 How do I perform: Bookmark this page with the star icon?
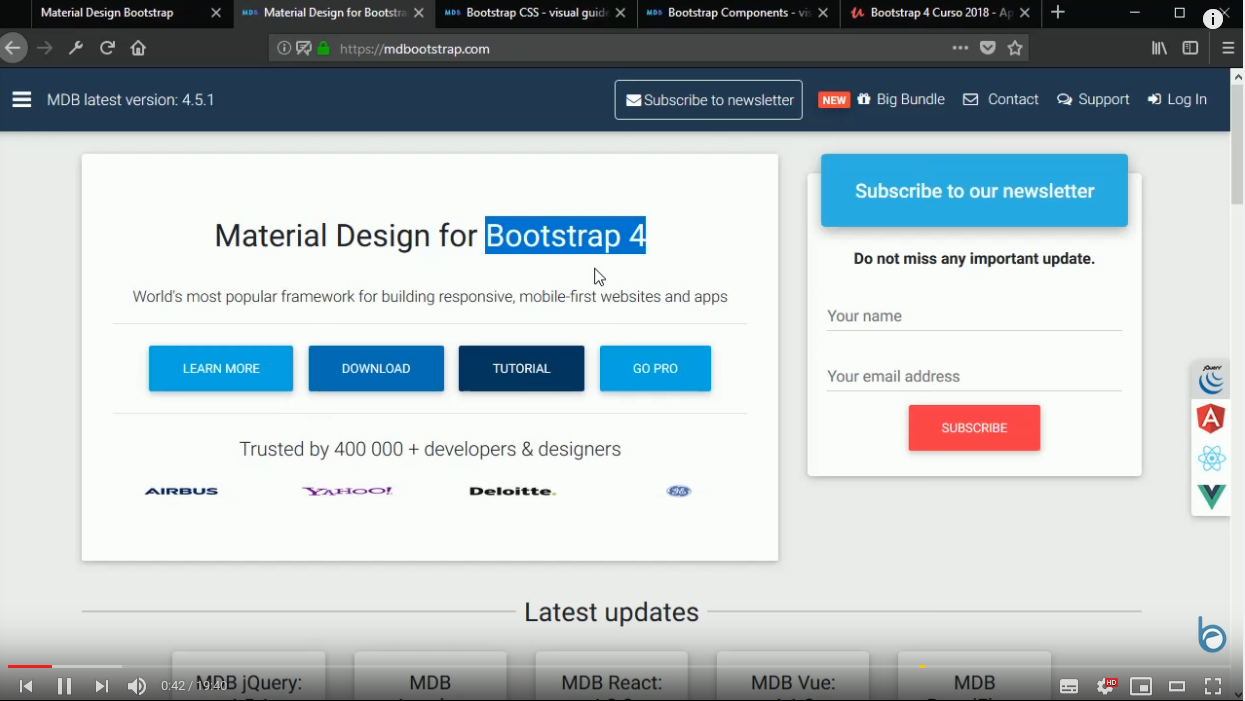(x=1015, y=48)
